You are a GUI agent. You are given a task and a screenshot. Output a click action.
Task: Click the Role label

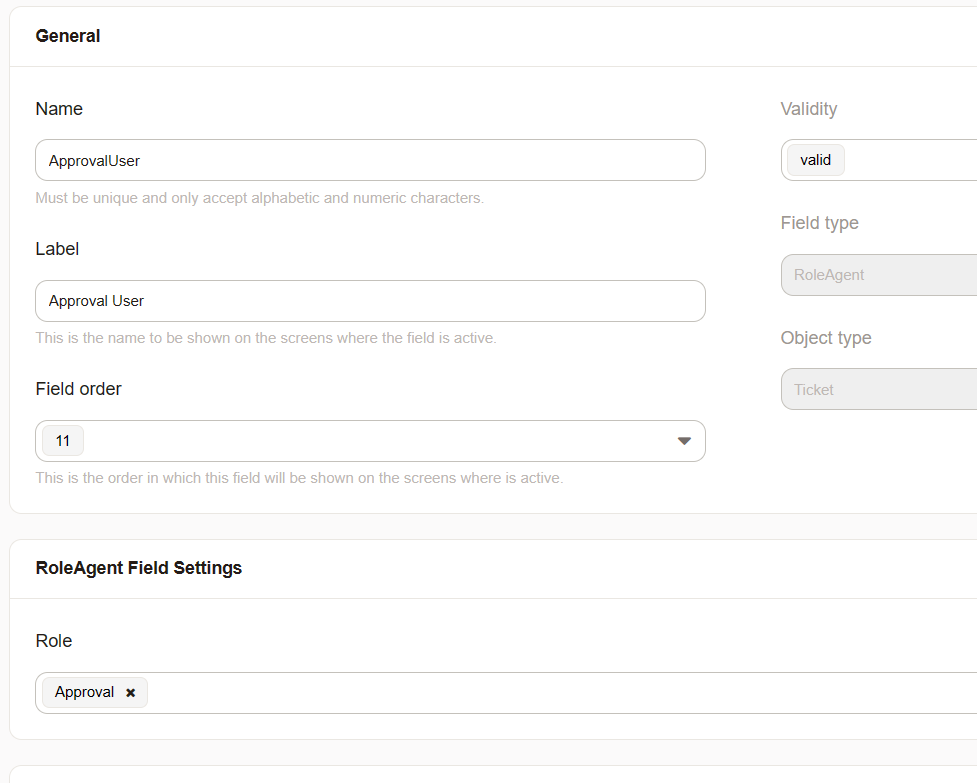[54, 641]
